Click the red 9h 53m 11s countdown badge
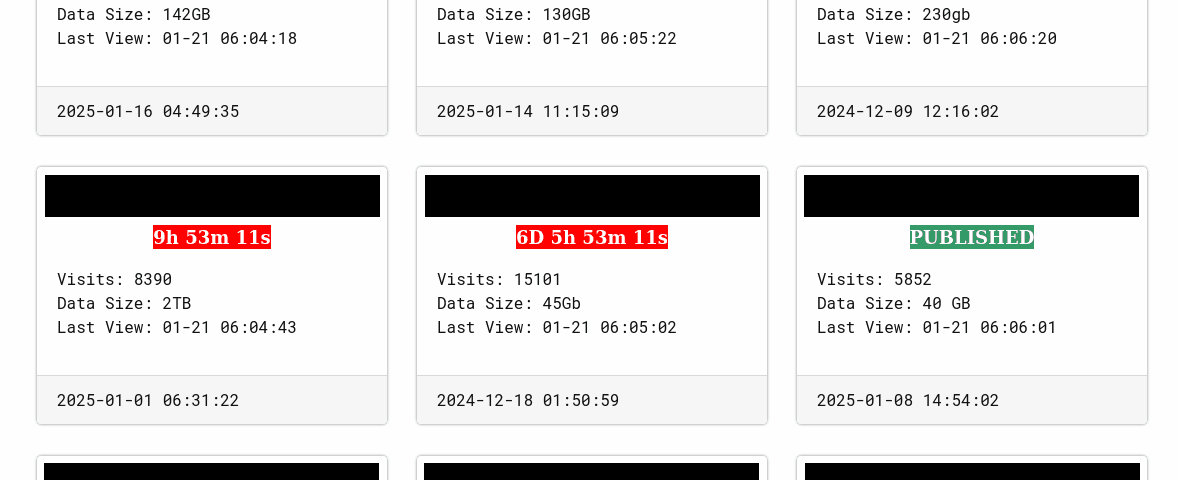Image resolution: width=1178 pixels, height=480 pixels. click(212, 237)
